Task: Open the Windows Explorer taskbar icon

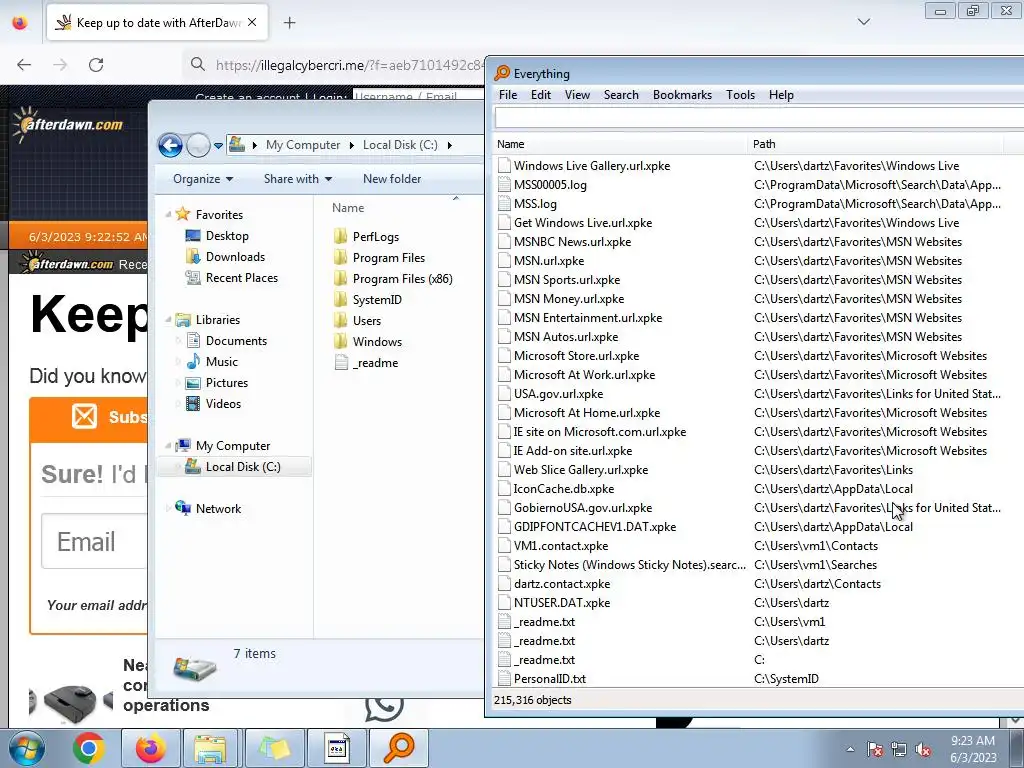Action: coord(210,748)
